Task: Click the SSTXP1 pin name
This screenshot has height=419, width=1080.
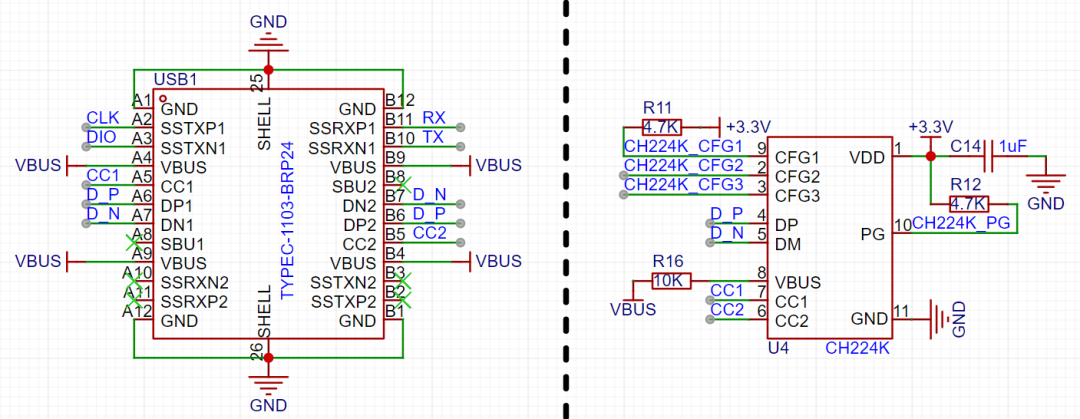Action: pos(194,127)
